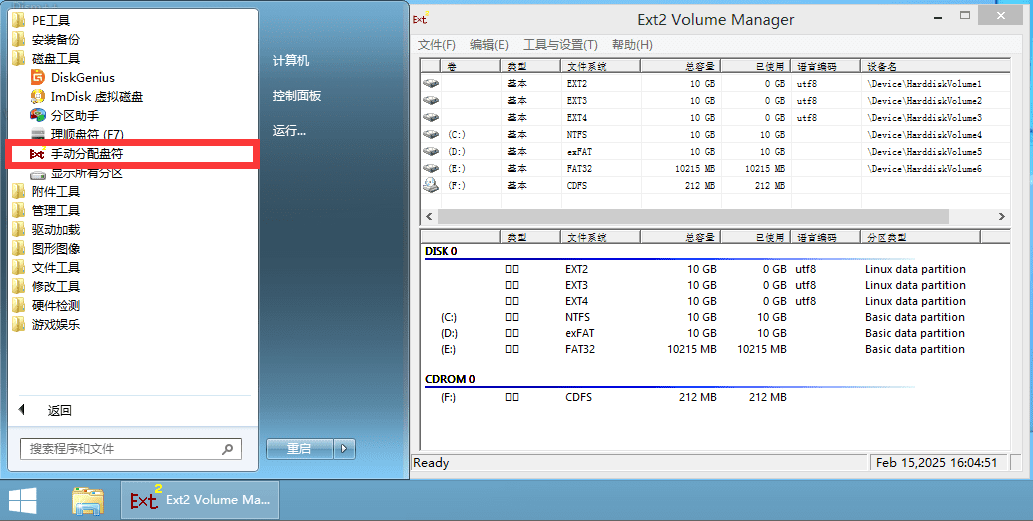Open the arrow menu beside 重启 button

(345, 449)
